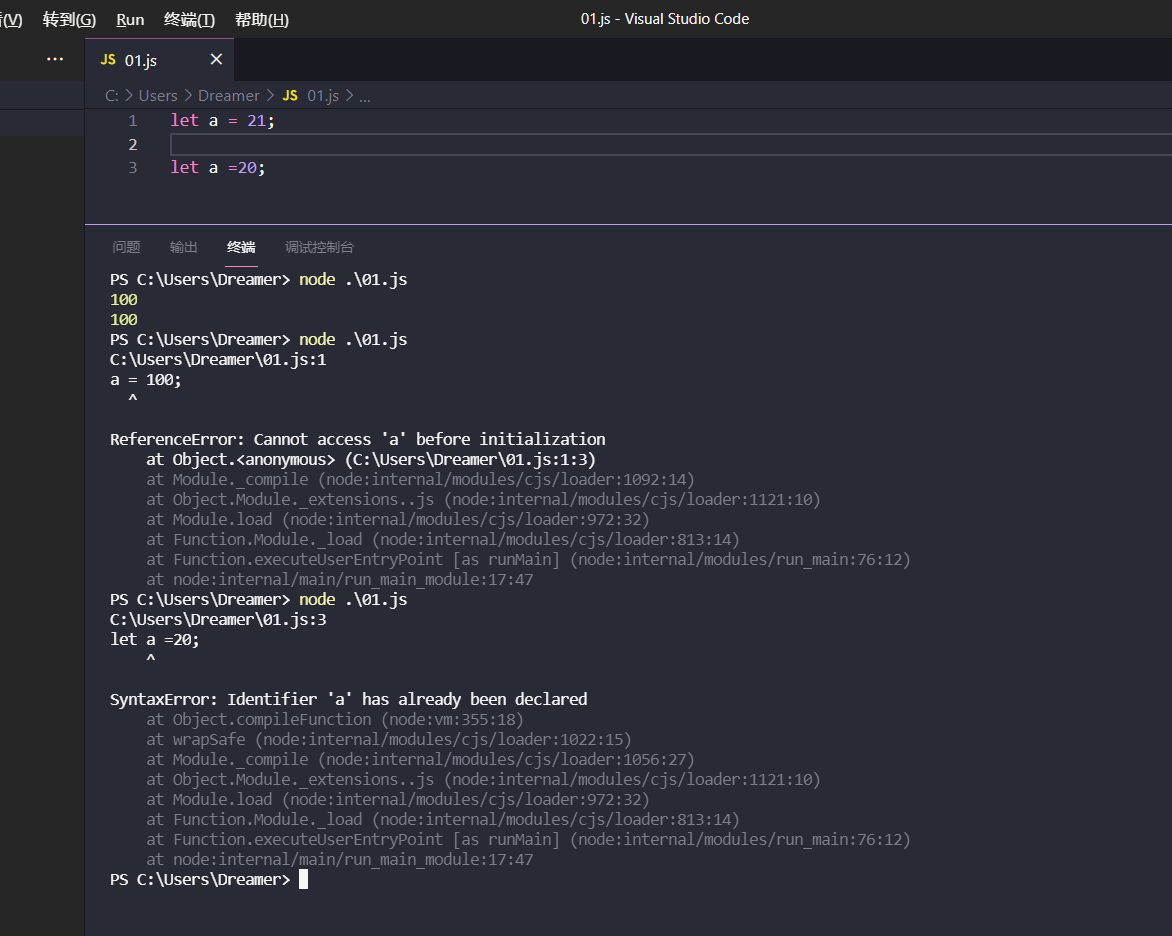Viewport: 1172px width, 936px height.
Task: Switch to the Terminal (终端) panel tab
Action: 241,247
